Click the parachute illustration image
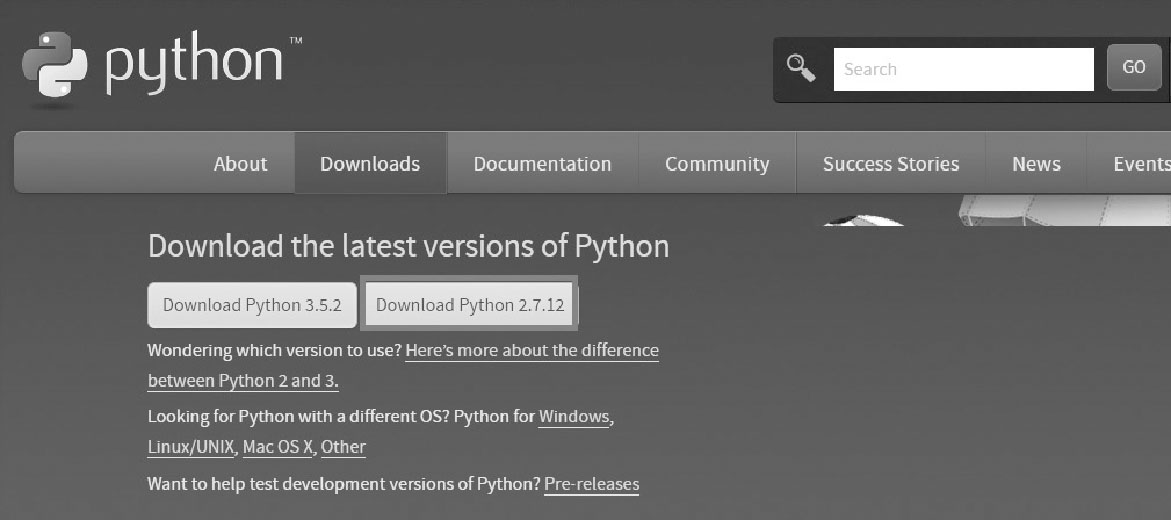 (996, 210)
